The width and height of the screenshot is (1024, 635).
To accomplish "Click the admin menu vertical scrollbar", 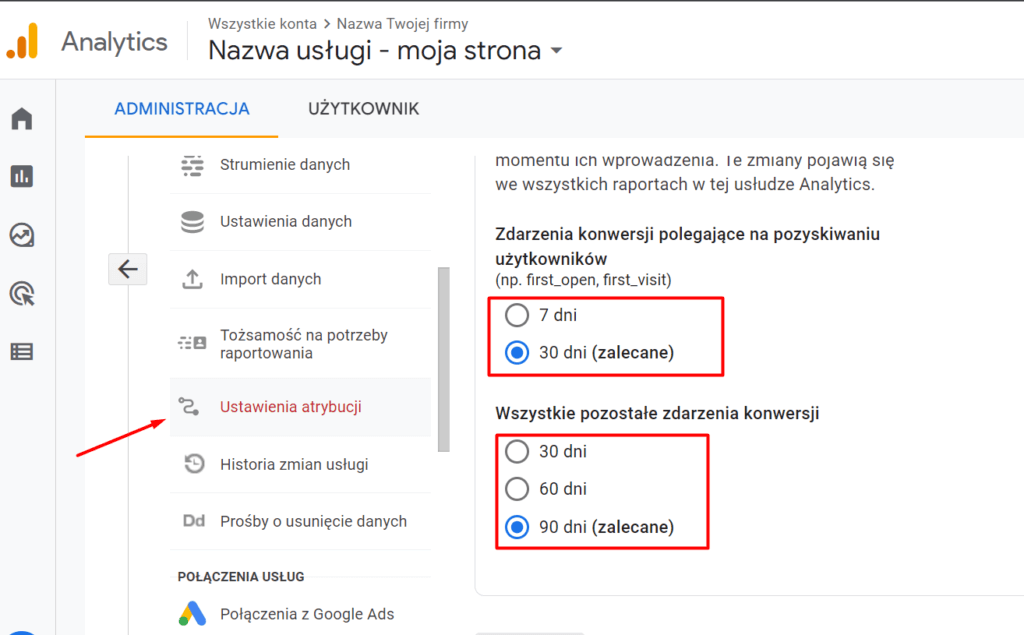I will [444, 360].
